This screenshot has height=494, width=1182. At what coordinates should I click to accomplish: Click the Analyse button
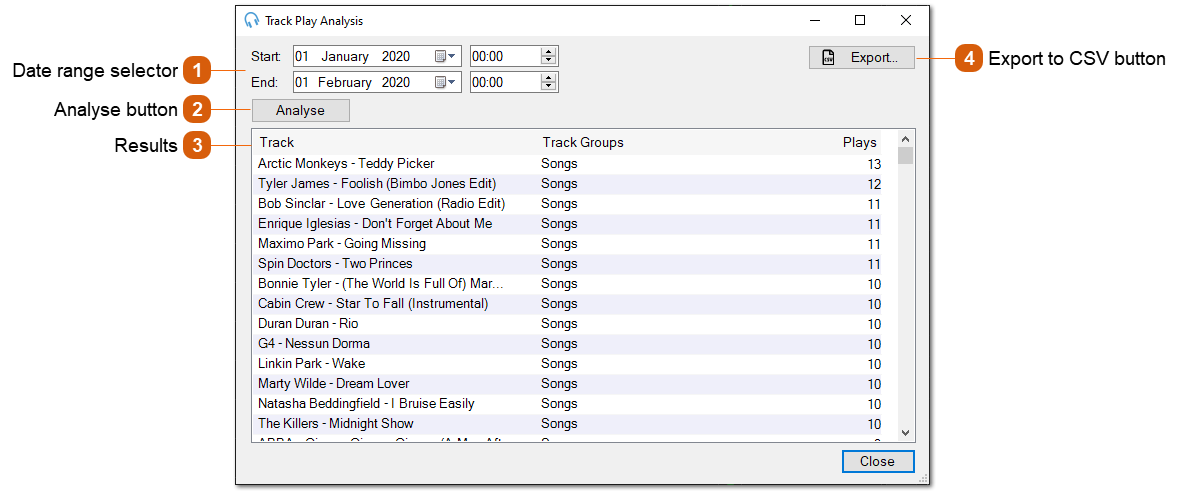pos(301,111)
